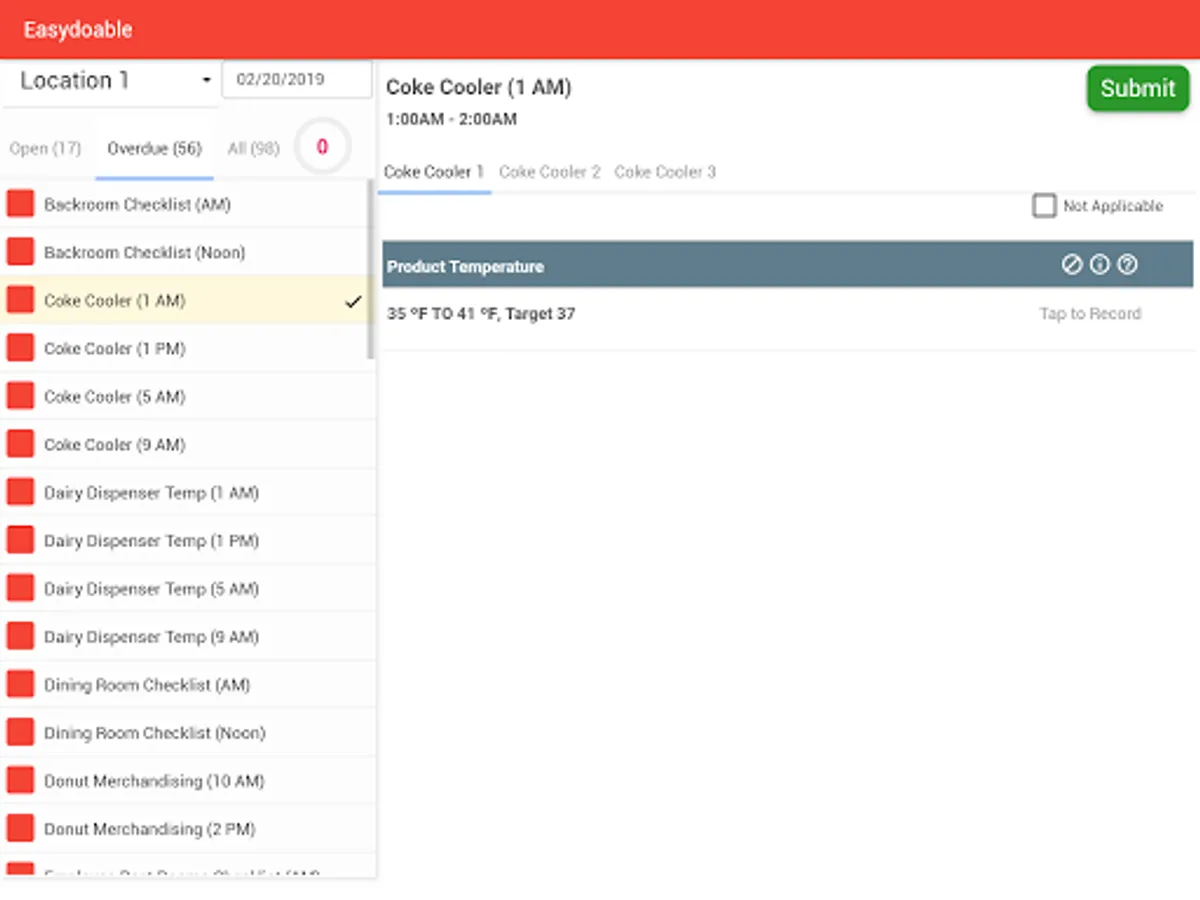Switch to the Open (17) tab
The height and width of the screenshot is (900, 1200).
click(45, 149)
